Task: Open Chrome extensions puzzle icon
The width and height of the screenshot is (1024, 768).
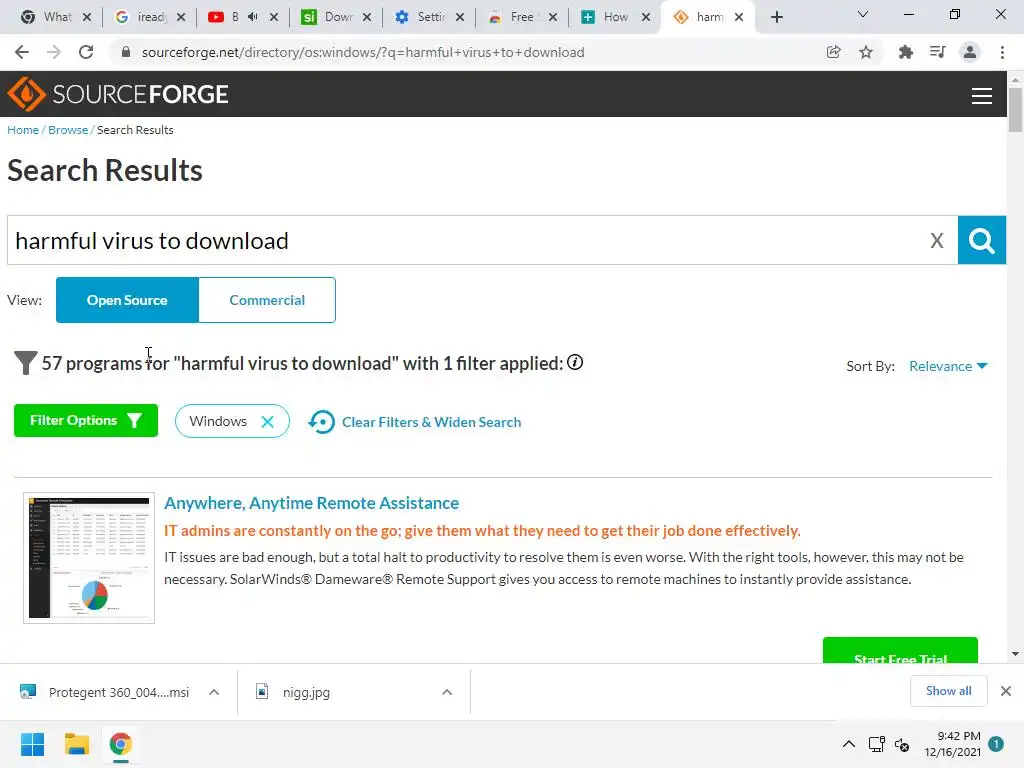Action: (905, 52)
